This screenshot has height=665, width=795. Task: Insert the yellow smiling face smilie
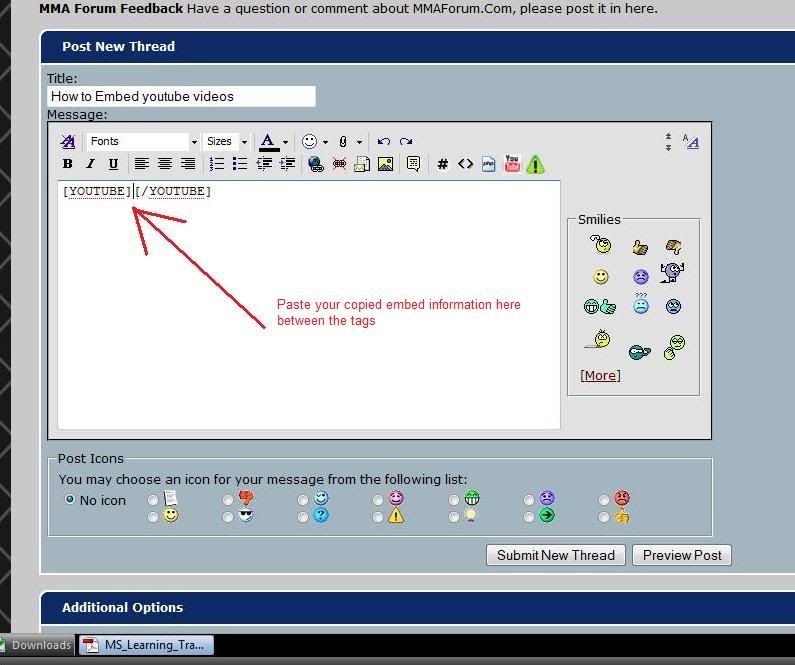pos(601,277)
